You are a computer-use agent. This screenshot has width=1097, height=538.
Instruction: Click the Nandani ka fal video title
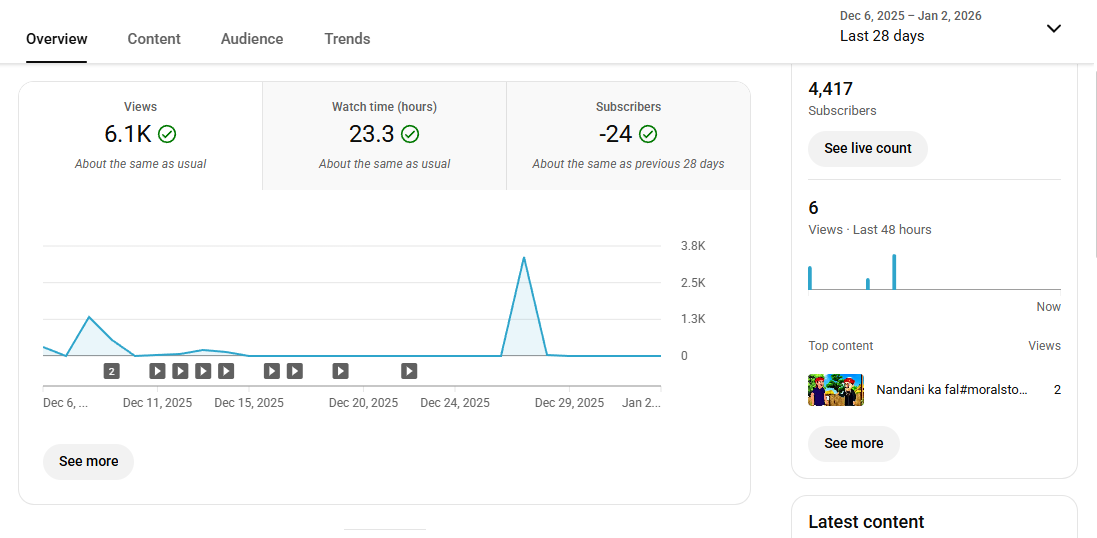[x=951, y=390]
